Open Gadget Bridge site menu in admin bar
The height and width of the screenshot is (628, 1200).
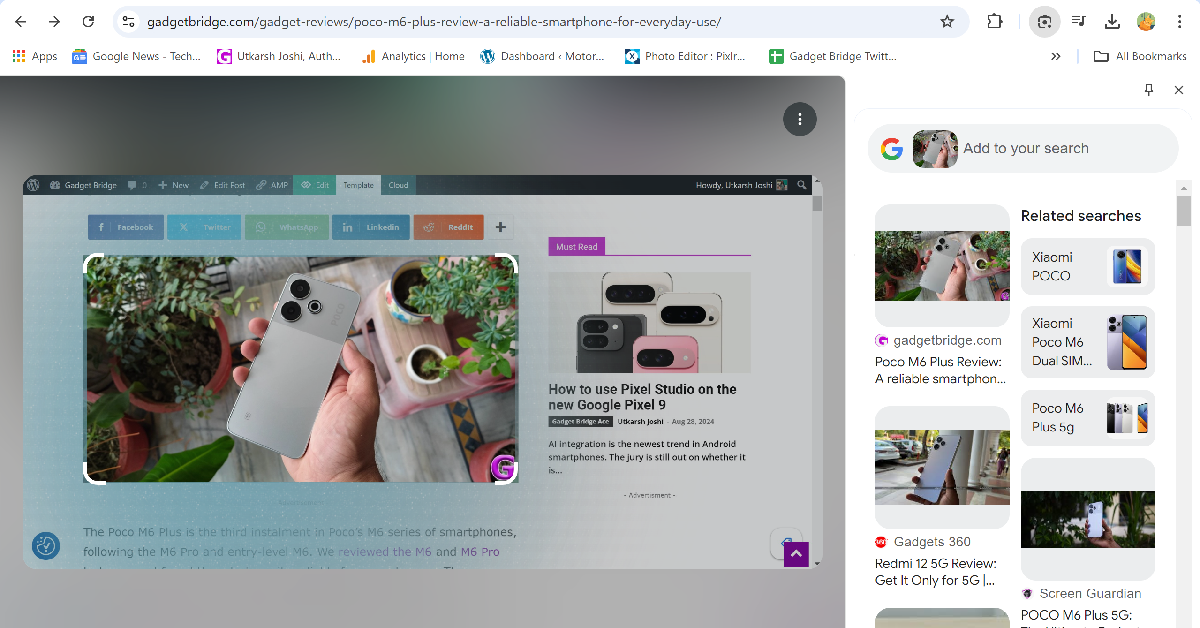[x=84, y=185]
